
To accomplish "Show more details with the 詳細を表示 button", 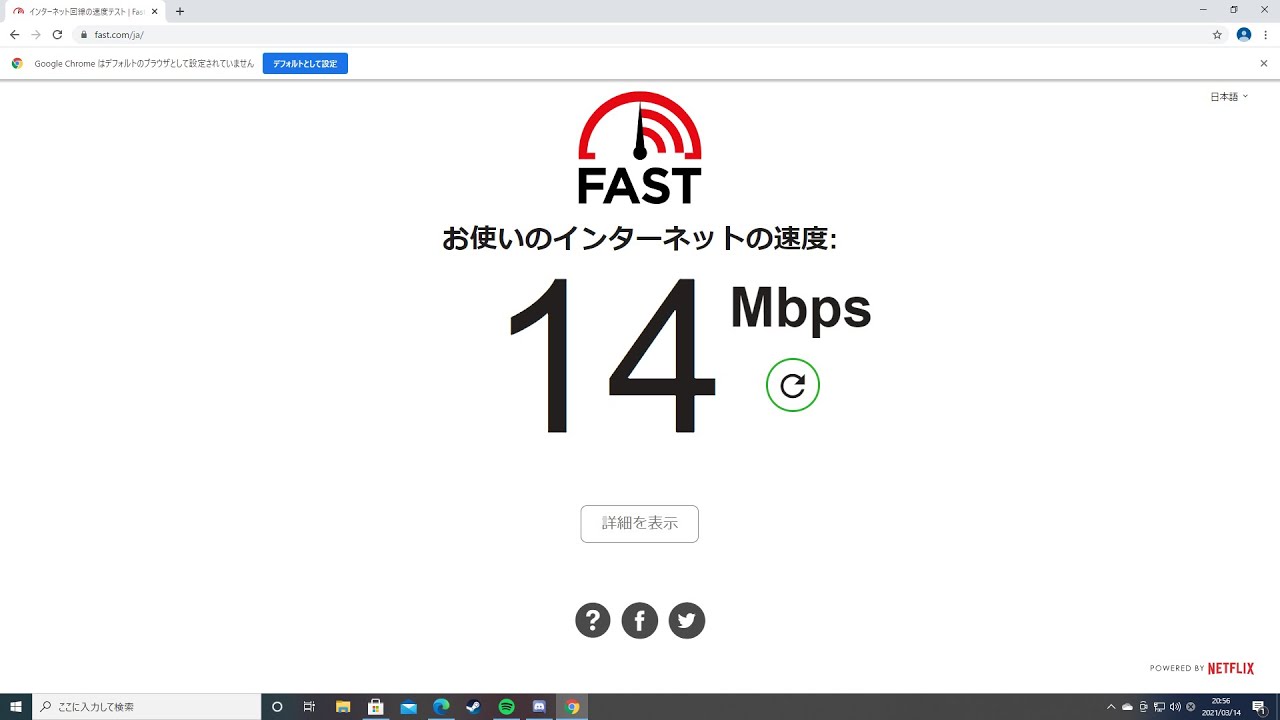I will [x=640, y=524].
